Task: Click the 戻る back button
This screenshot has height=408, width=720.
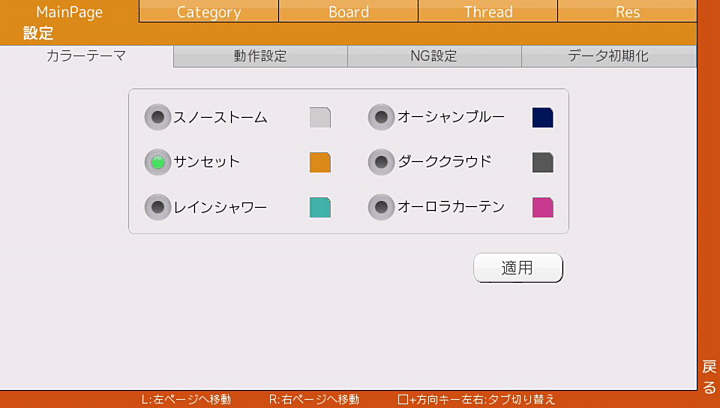Action: pos(708,376)
